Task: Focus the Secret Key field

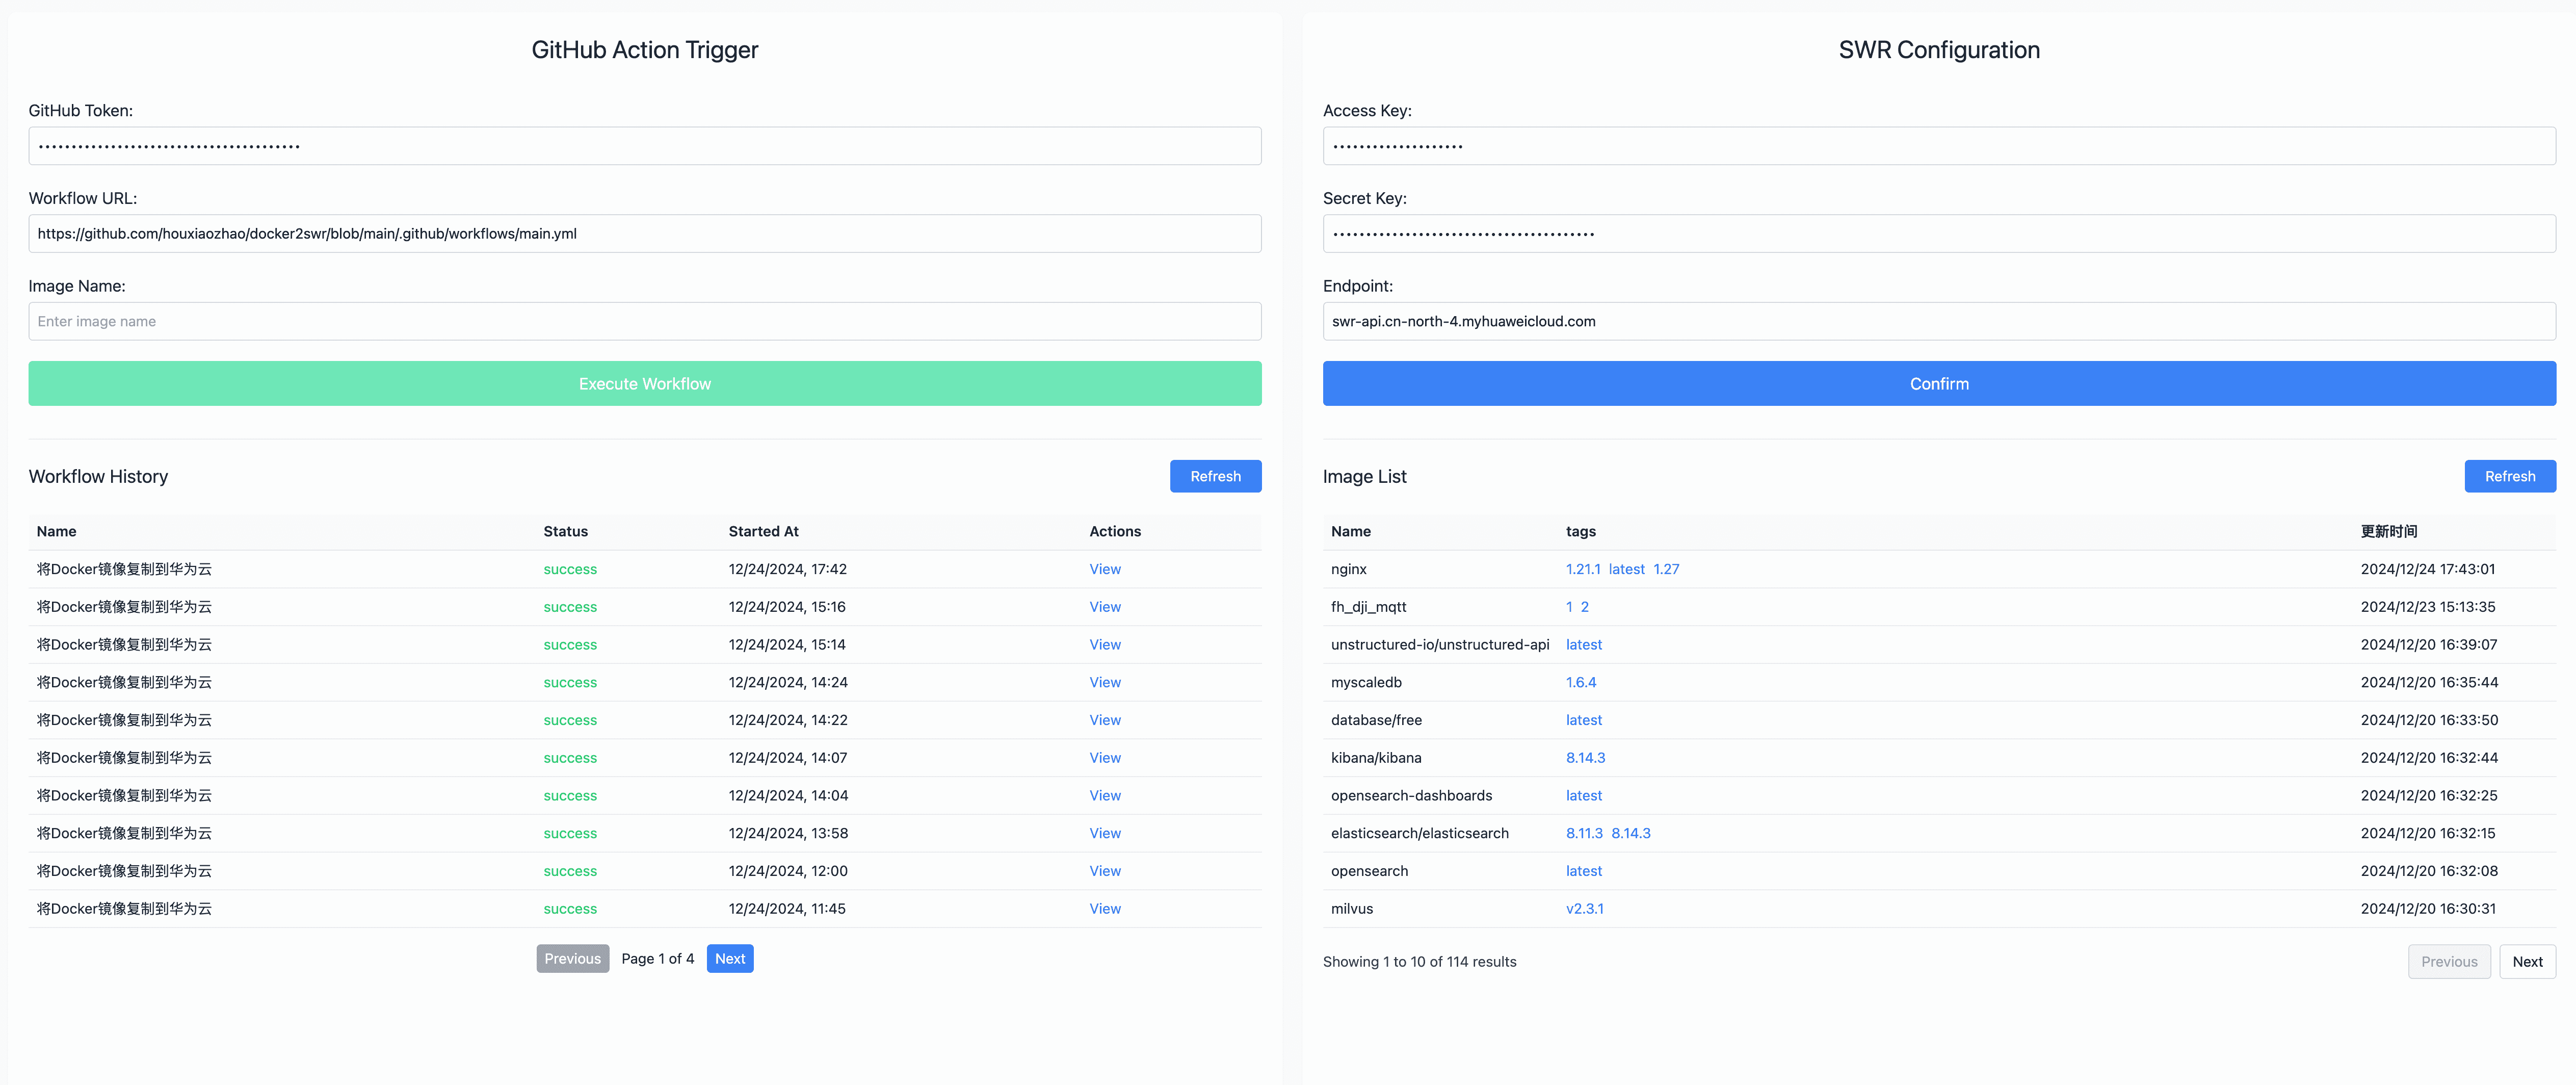Action: coord(1938,234)
